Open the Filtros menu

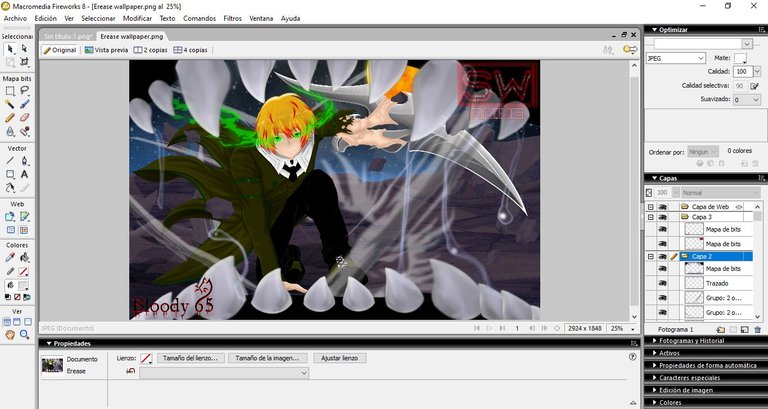tap(233, 18)
